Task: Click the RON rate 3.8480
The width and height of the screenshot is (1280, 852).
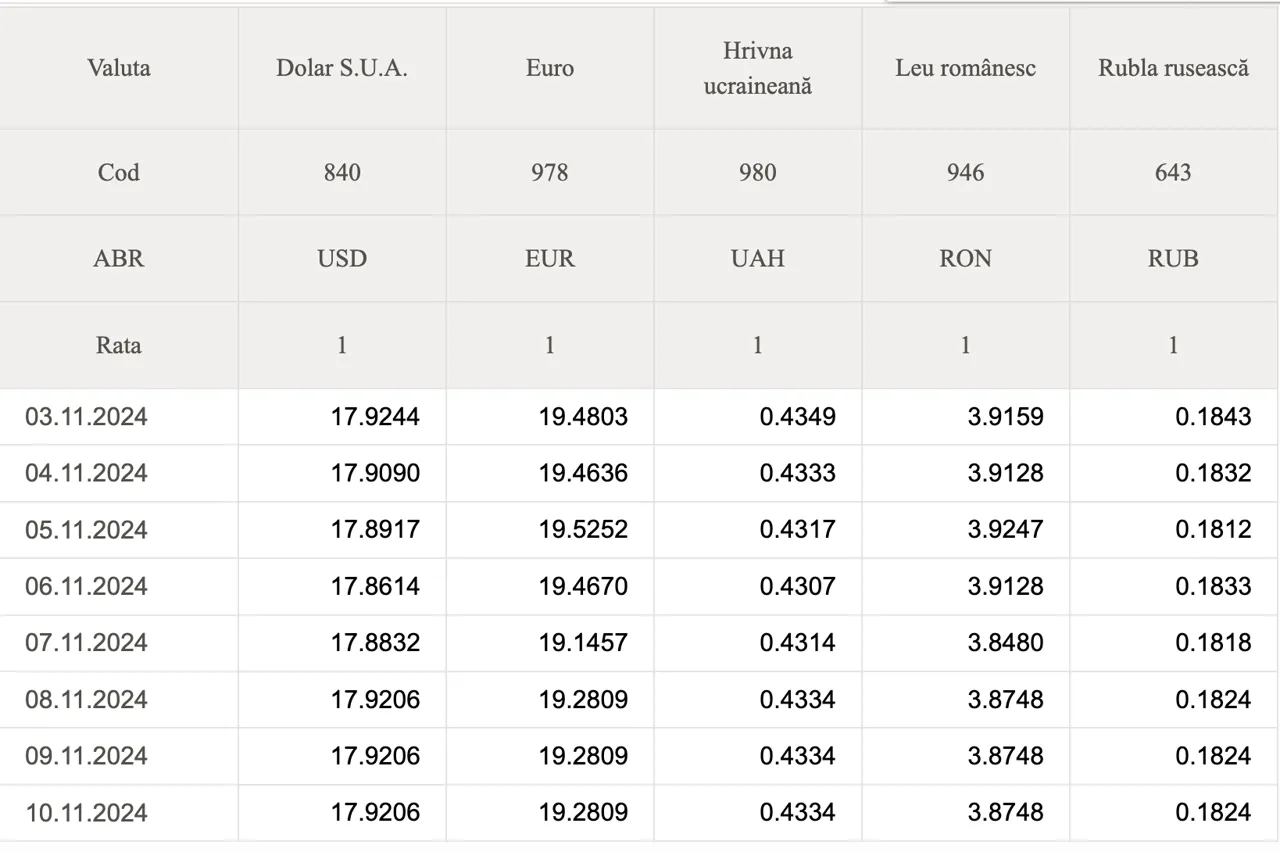Action: (1006, 643)
